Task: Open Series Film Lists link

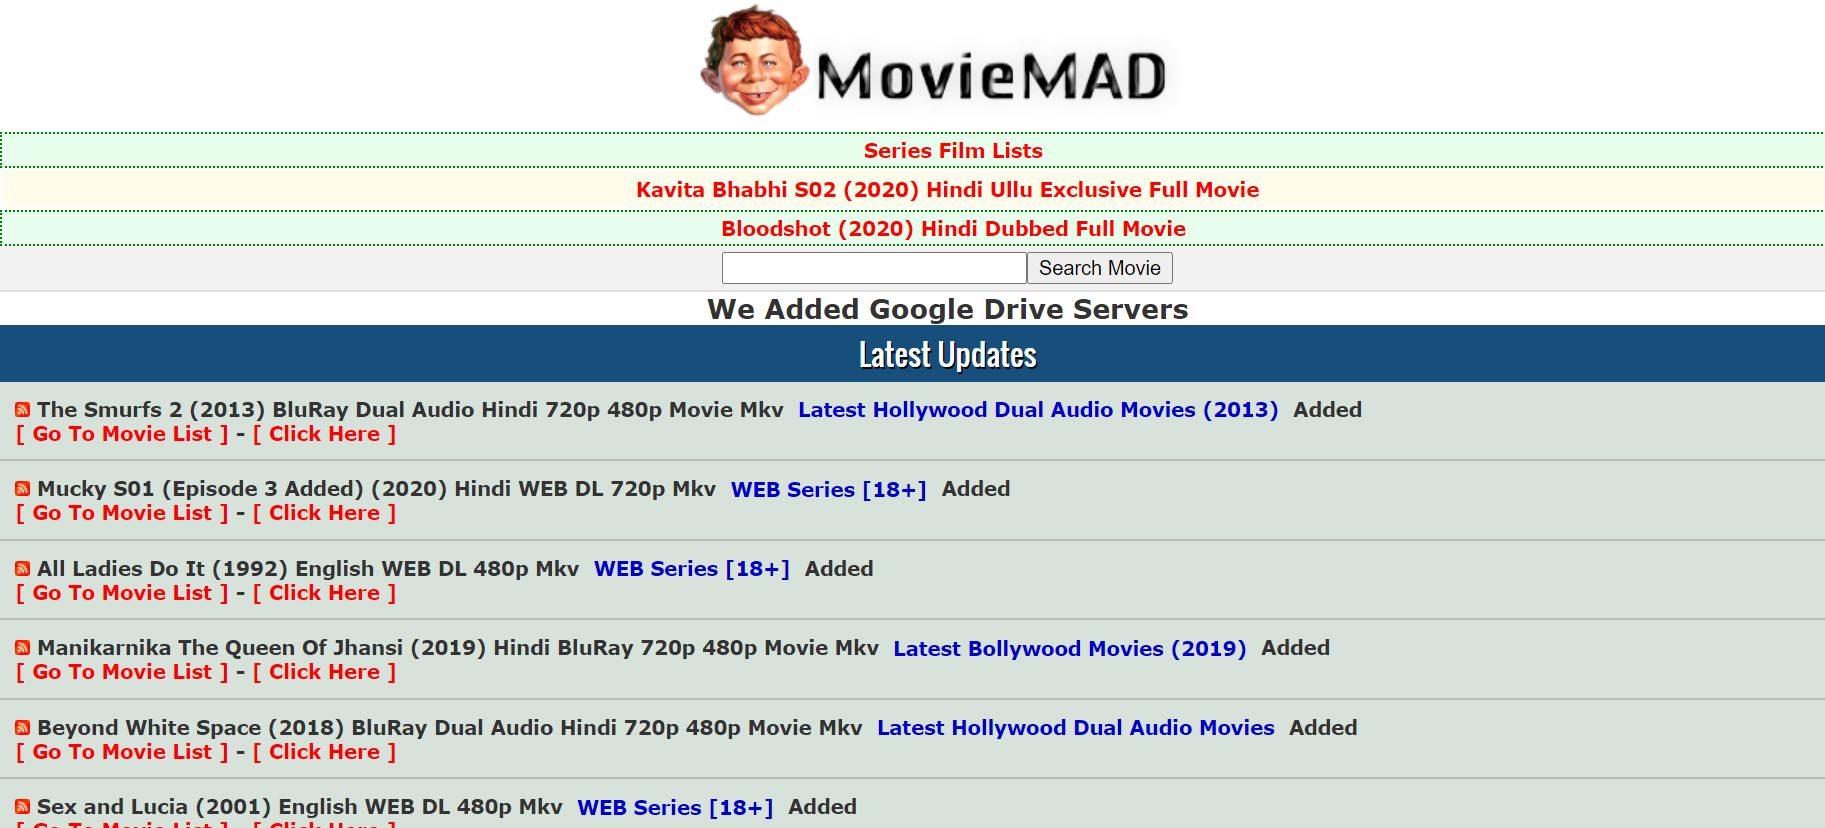Action: click(952, 151)
